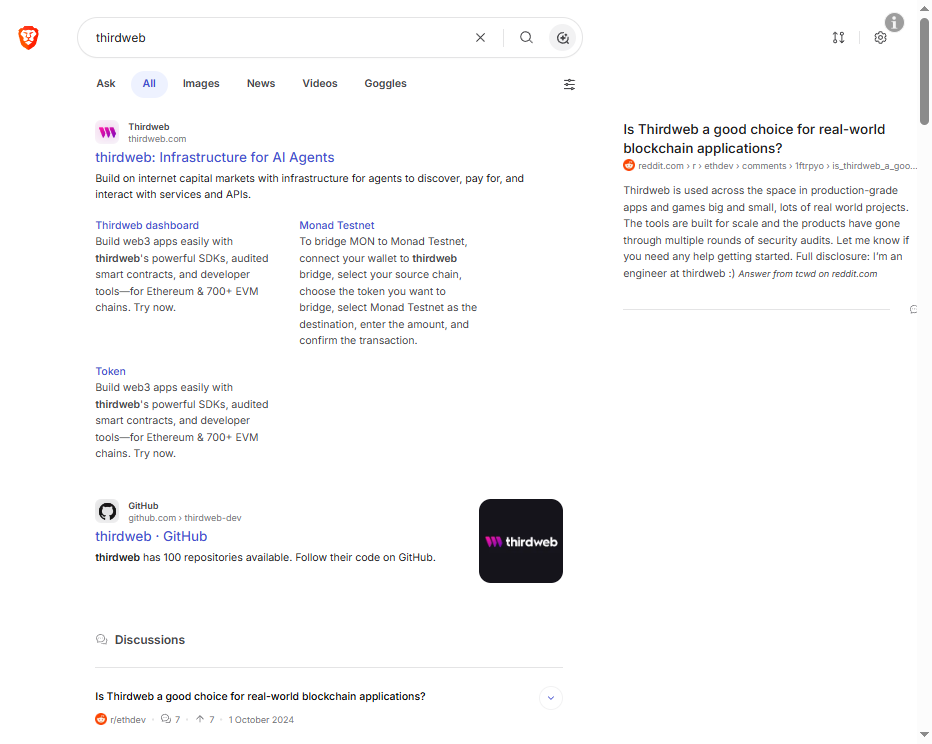Click the ranking arrows icon
Screen dimensions: 932x744
tap(838, 37)
